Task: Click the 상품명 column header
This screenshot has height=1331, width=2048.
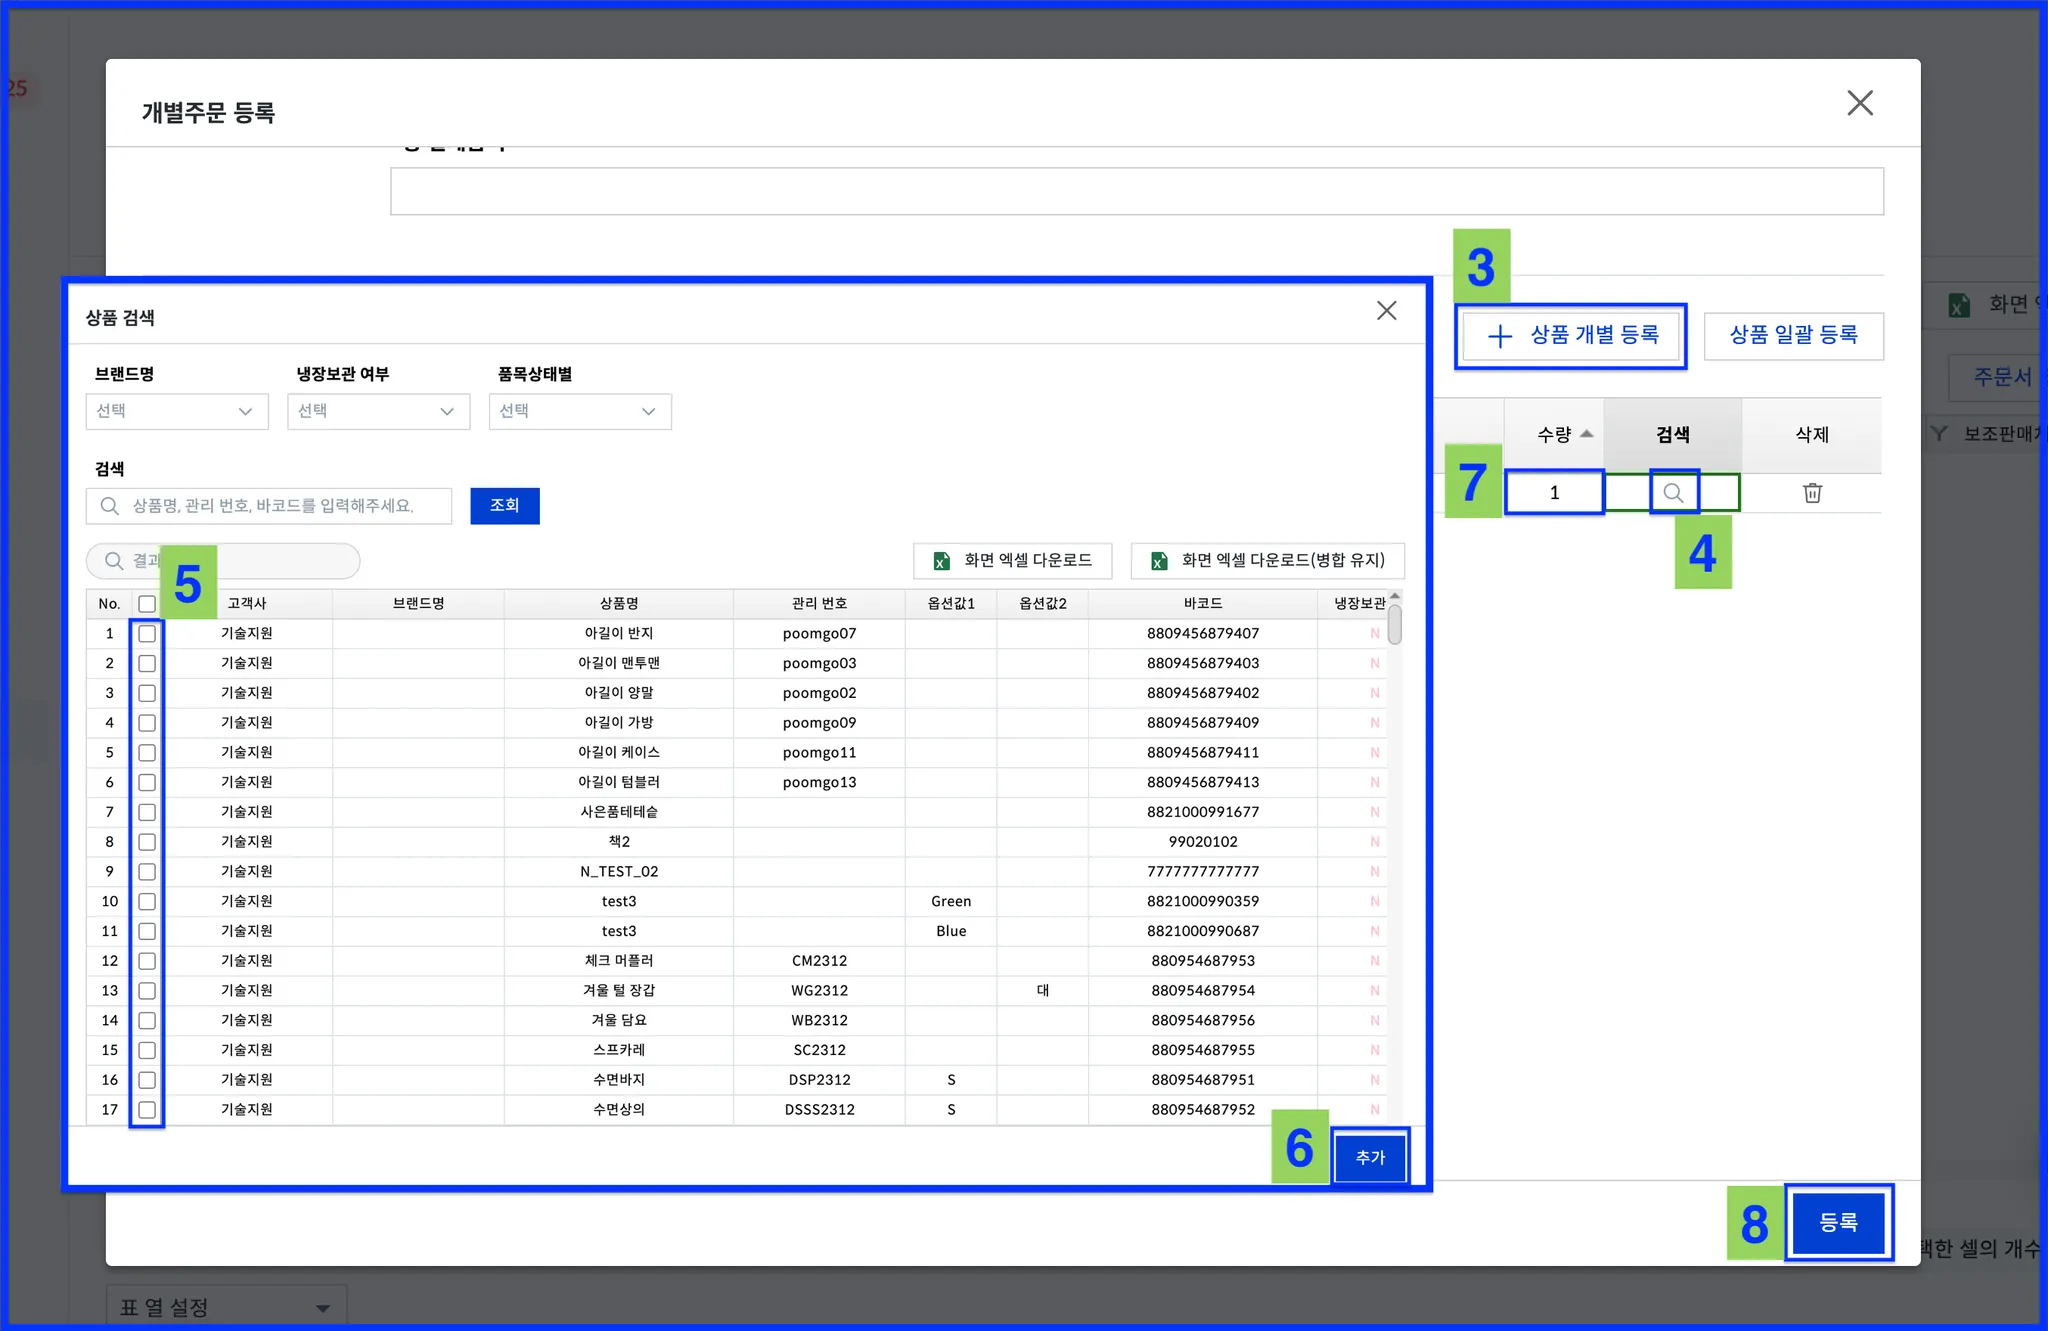Action: [618, 604]
